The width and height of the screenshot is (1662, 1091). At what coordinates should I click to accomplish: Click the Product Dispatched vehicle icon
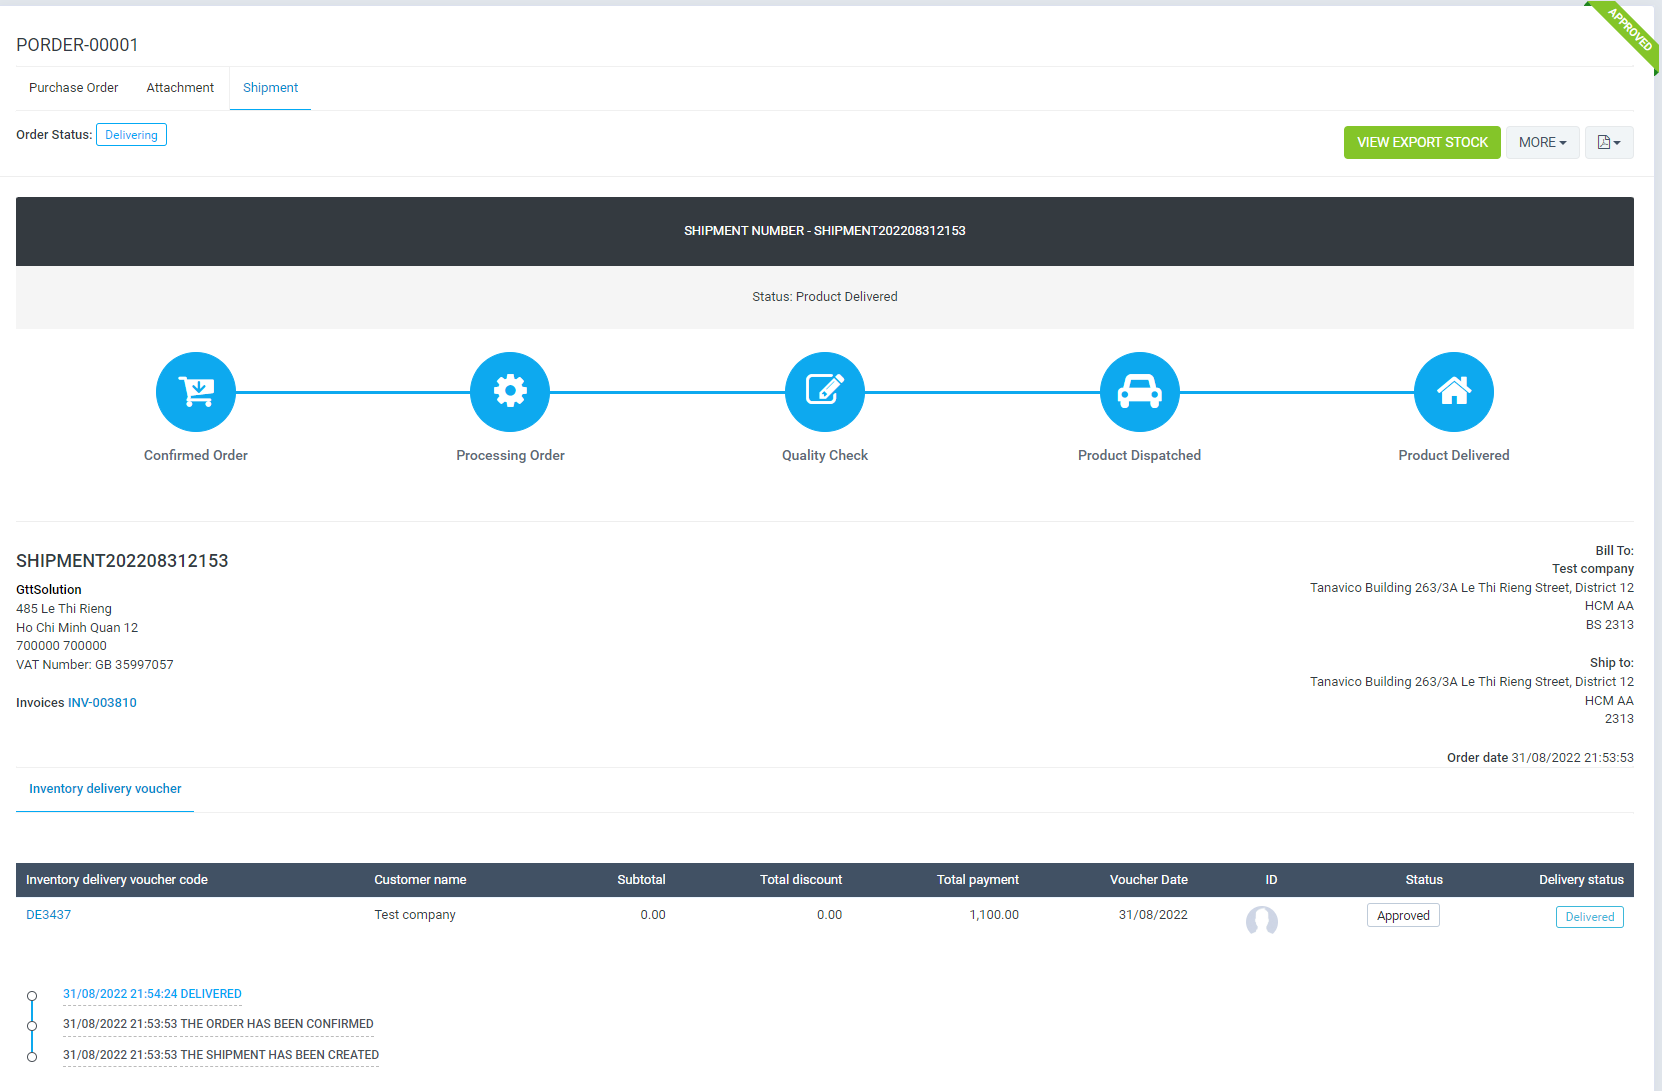1139,392
